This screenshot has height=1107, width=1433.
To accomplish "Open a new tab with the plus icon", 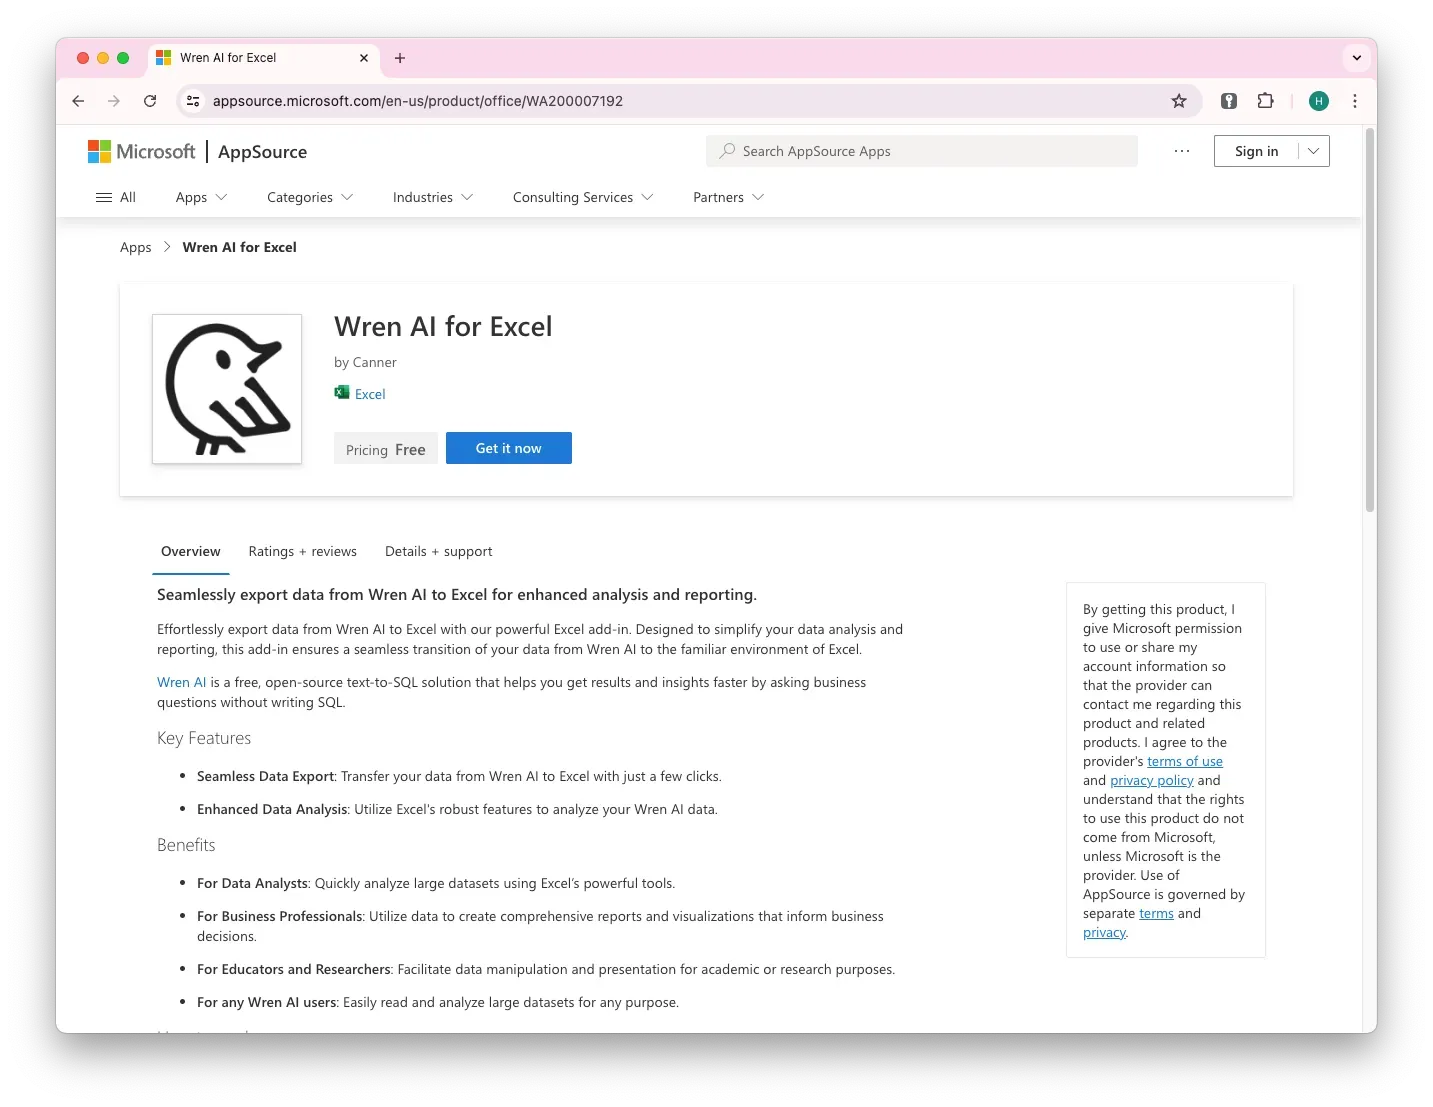I will (x=400, y=58).
